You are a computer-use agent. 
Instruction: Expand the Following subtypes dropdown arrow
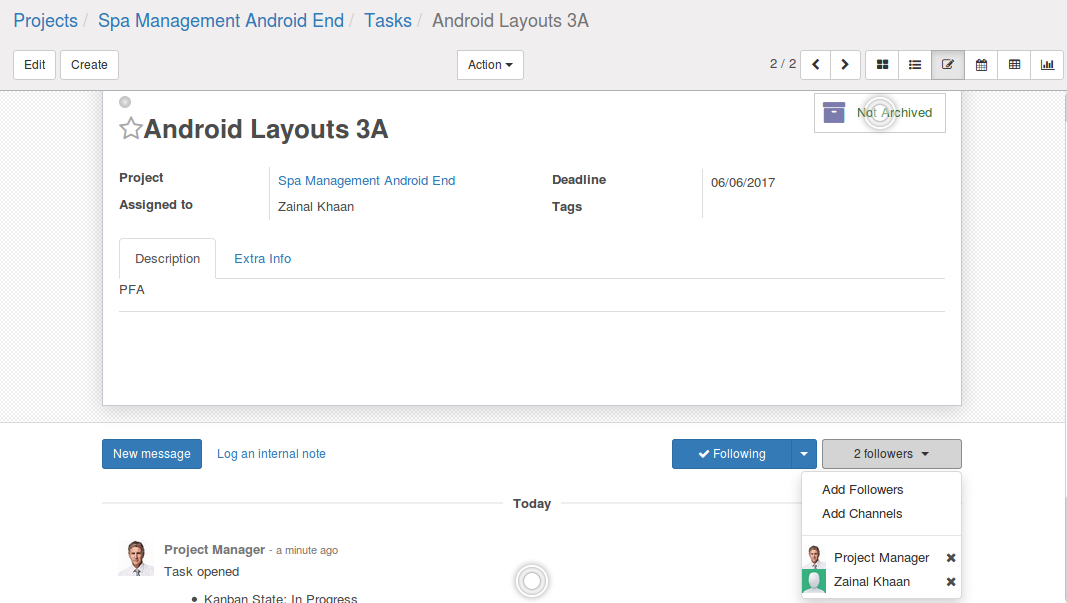point(804,454)
